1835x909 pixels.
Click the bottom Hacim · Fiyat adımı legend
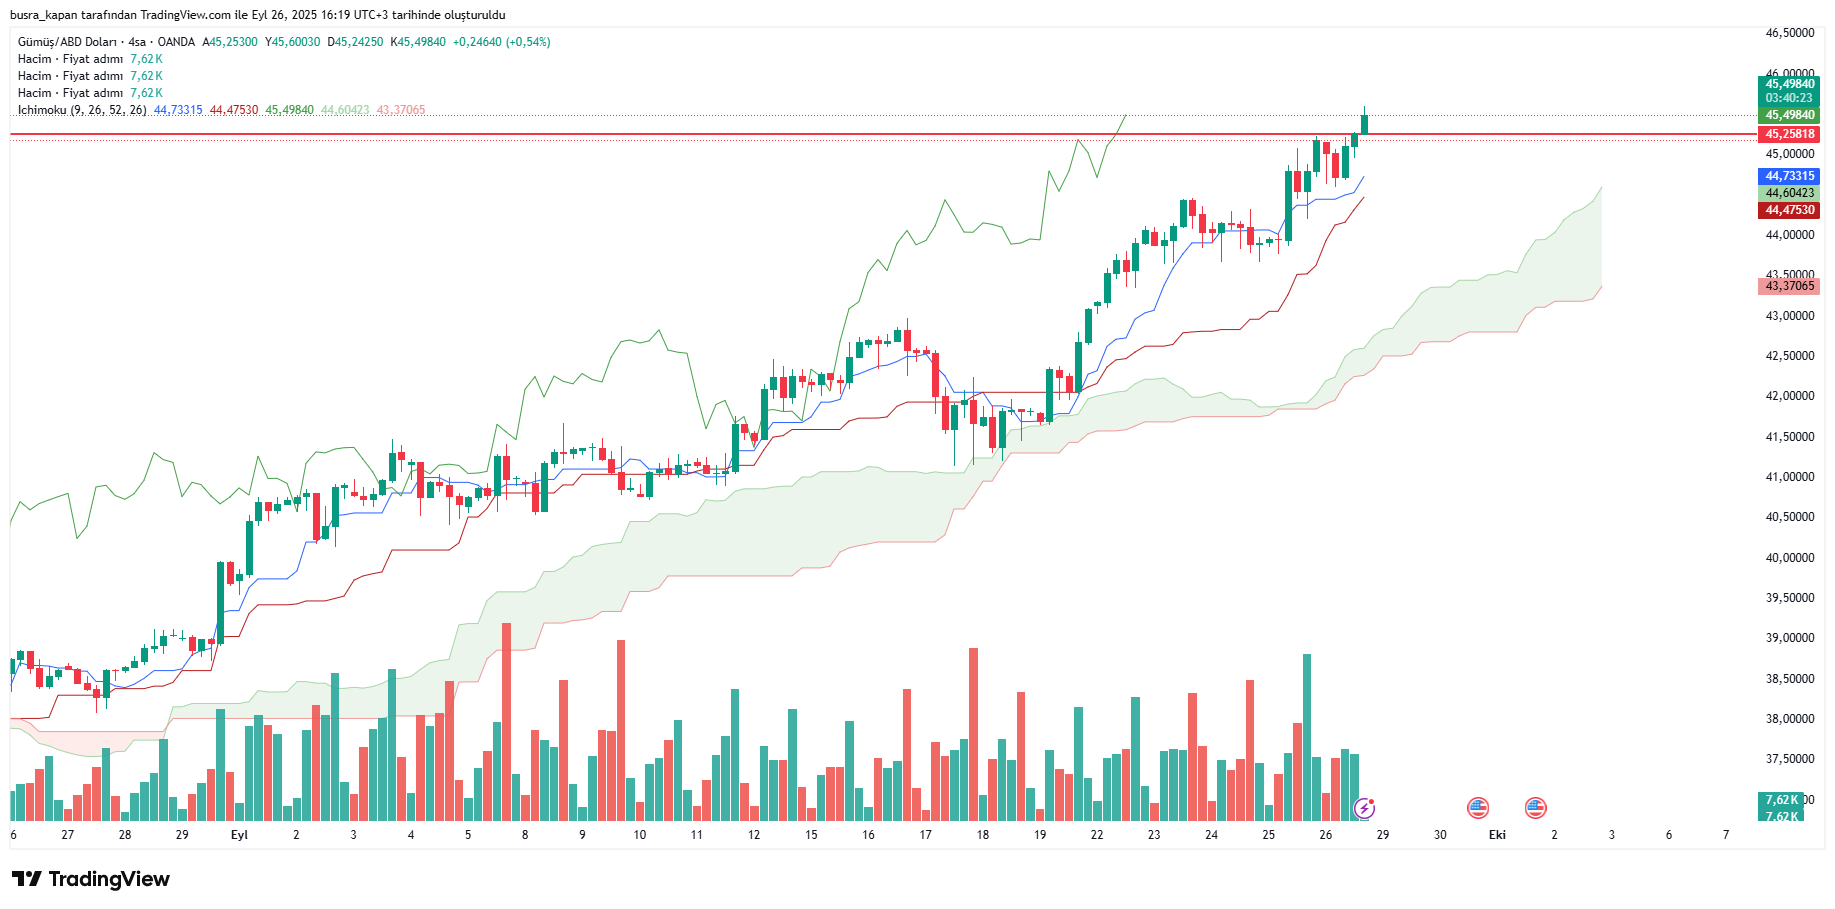(x=70, y=93)
